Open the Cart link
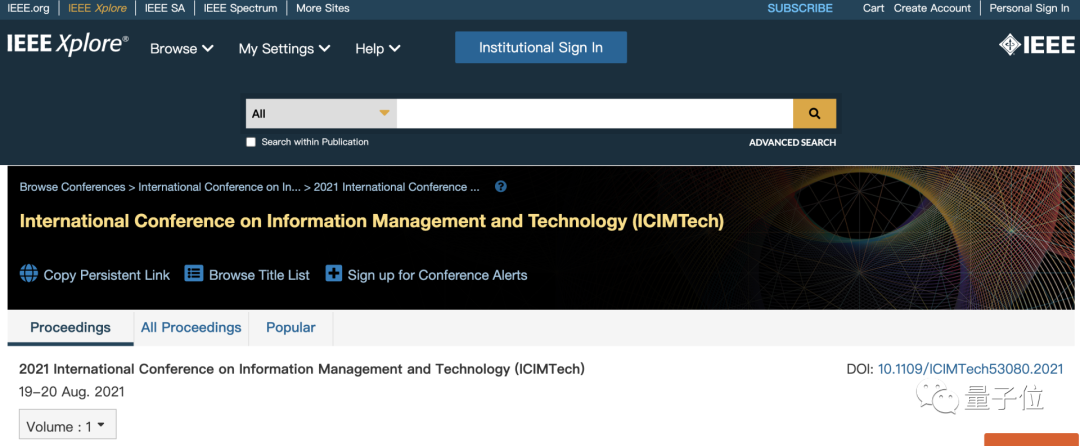1080x446 pixels. pos(873,8)
